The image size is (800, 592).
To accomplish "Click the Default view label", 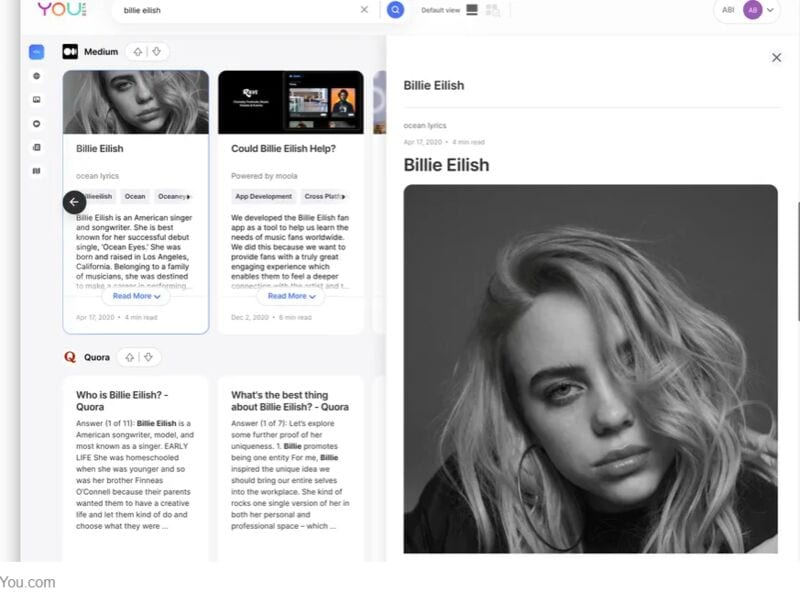I will pos(440,10).
